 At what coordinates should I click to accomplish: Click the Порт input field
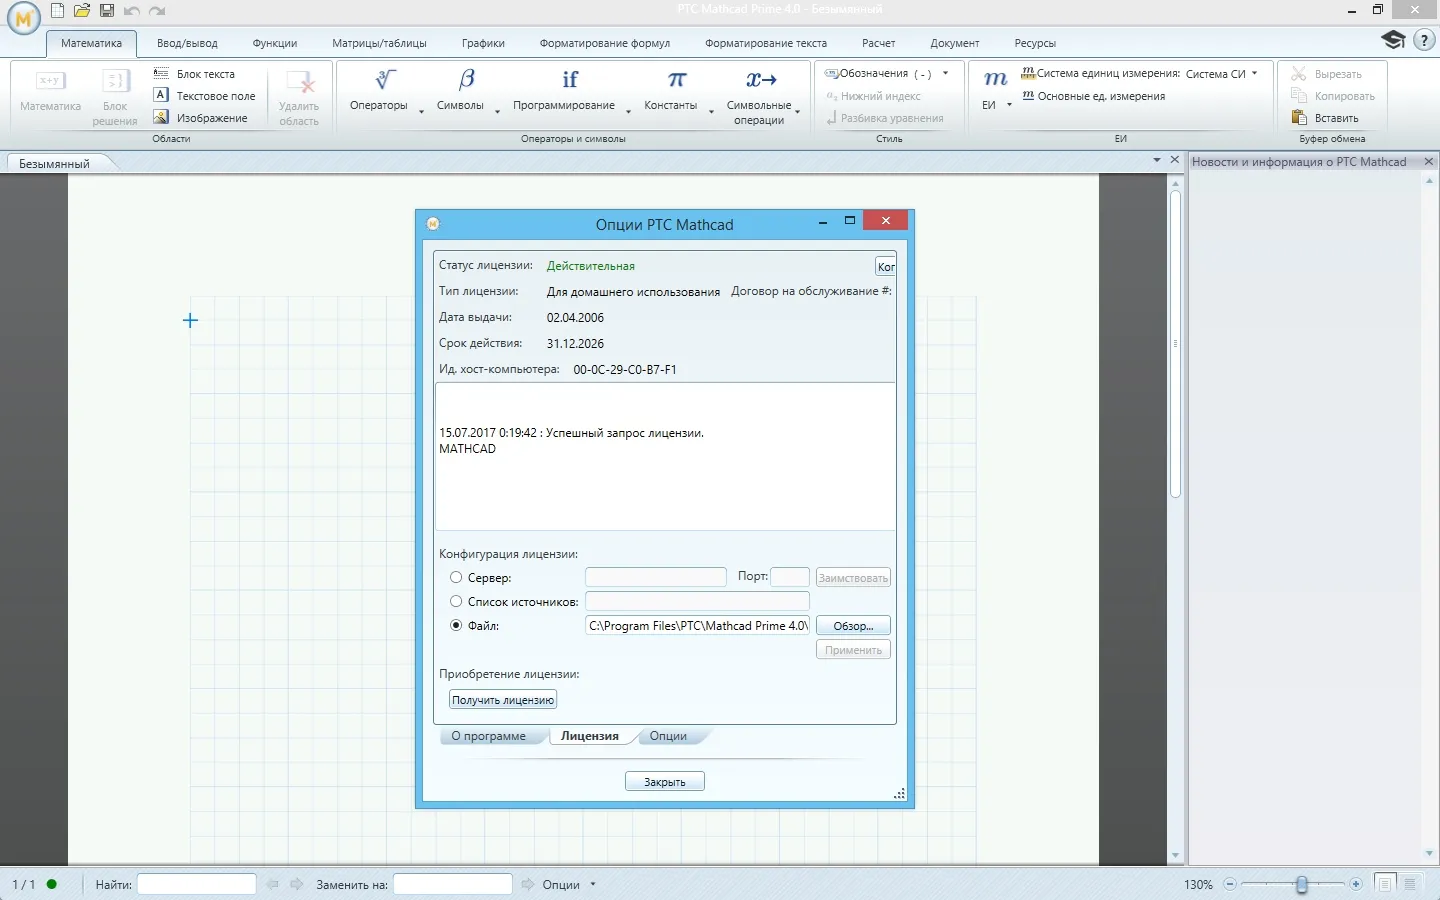(x=790, y=577)
